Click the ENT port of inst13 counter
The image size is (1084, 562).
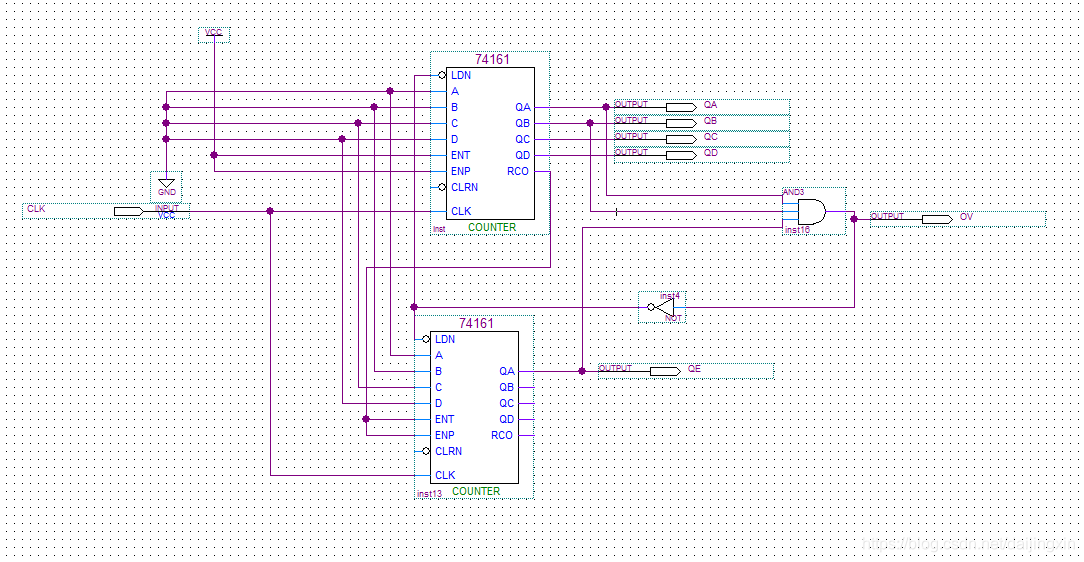pos(445,420)
